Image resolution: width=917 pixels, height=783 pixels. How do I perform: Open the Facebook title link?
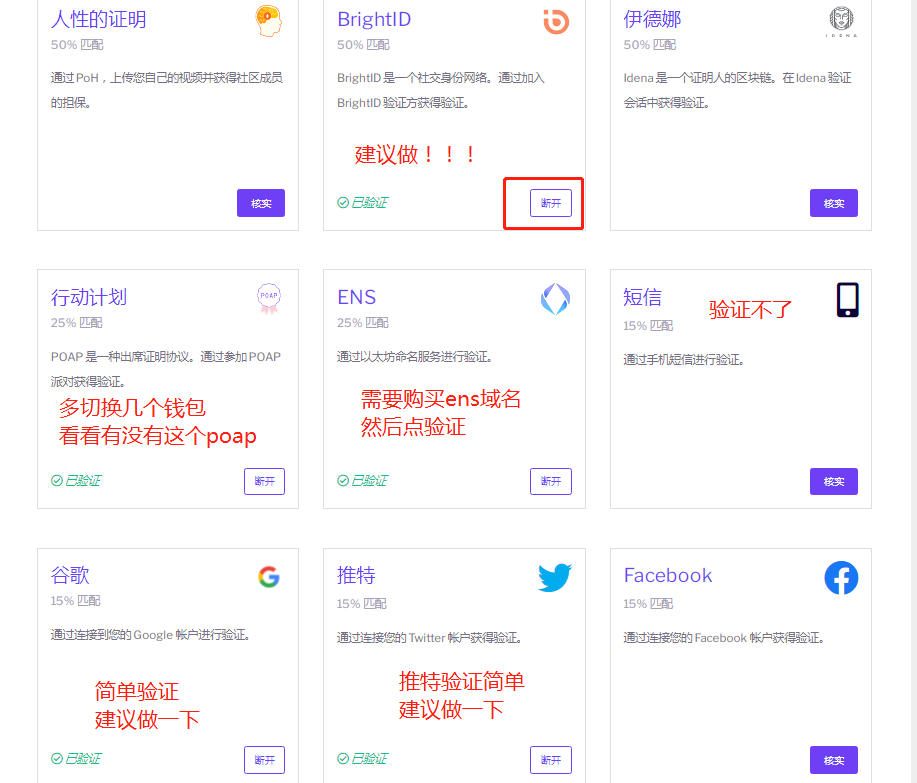(668, 575)
